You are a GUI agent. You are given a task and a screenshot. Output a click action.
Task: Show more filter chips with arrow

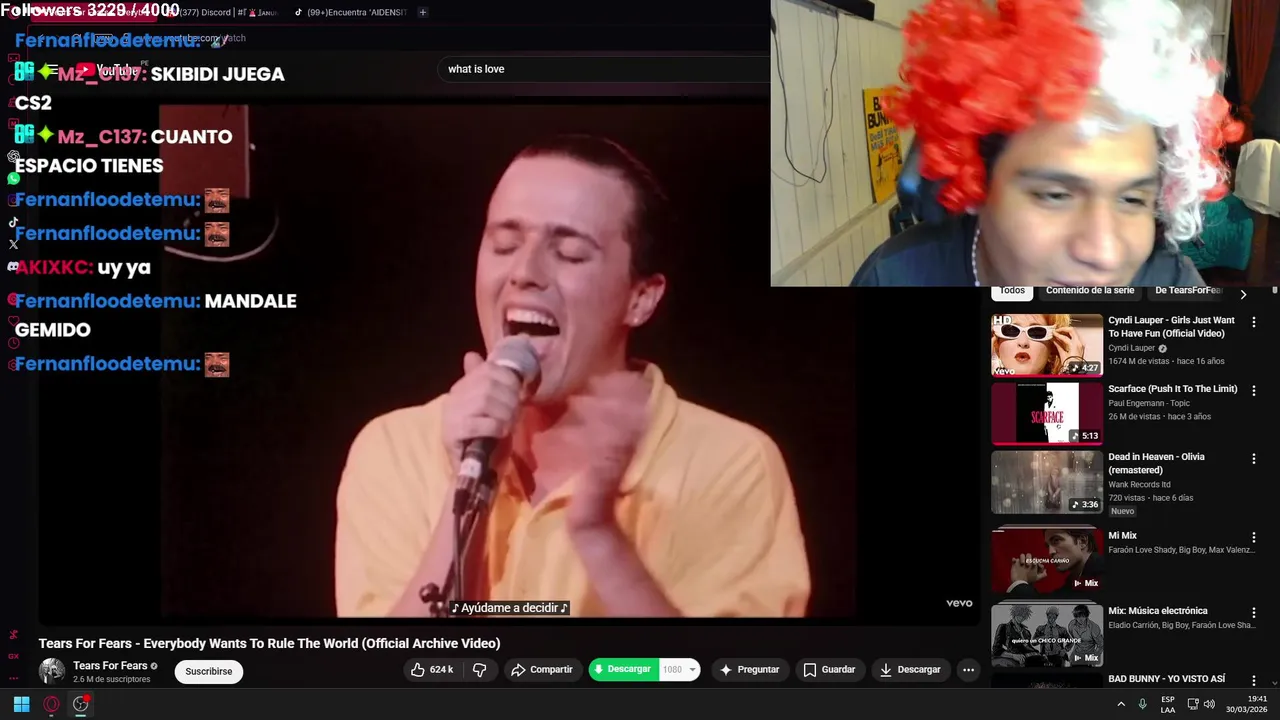pyautogui.click(x=1243, y=294)
